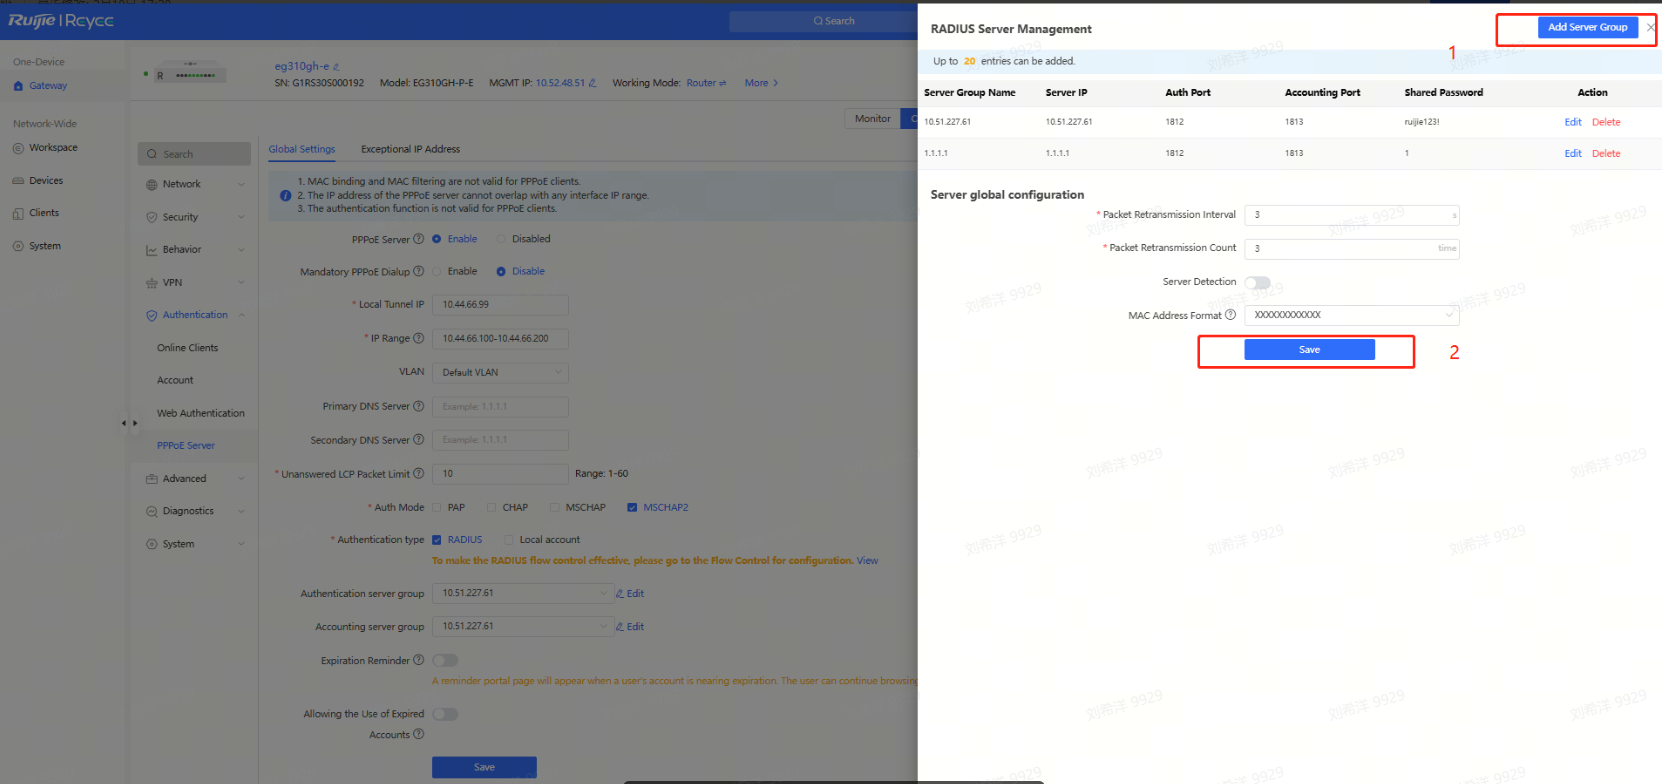The height and width of the screenshot is (784, 1662).
Task: Click the Add Server Group button
Action: 1587,28
